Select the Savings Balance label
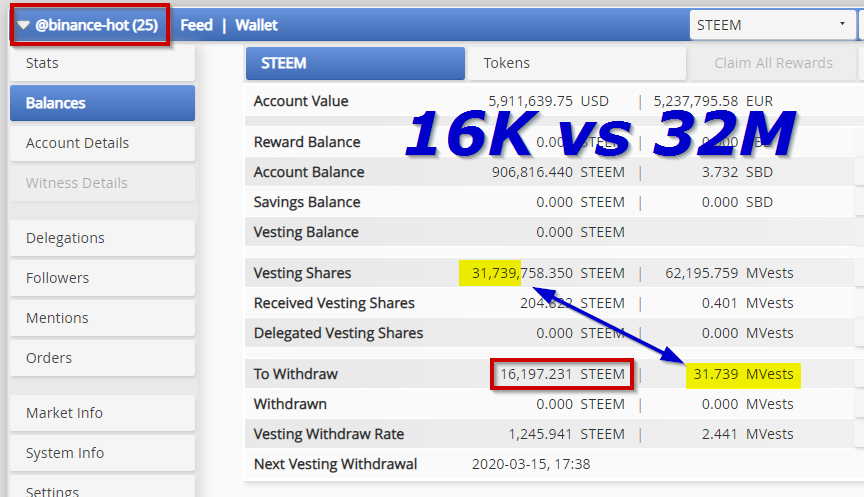This screenshot has width=864, height=497. coord(307,202)
